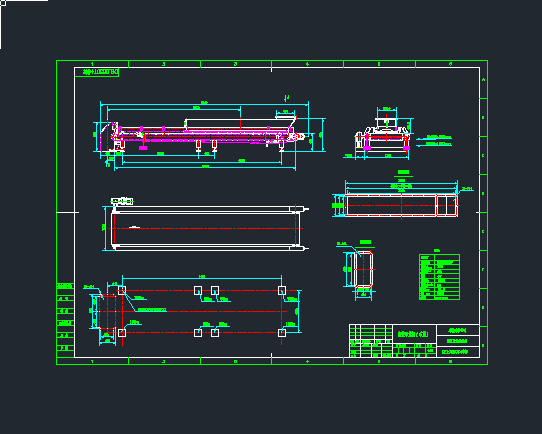Click the green boxed label at top-left of frame
The image size is (542, 434).
(97, 72)
